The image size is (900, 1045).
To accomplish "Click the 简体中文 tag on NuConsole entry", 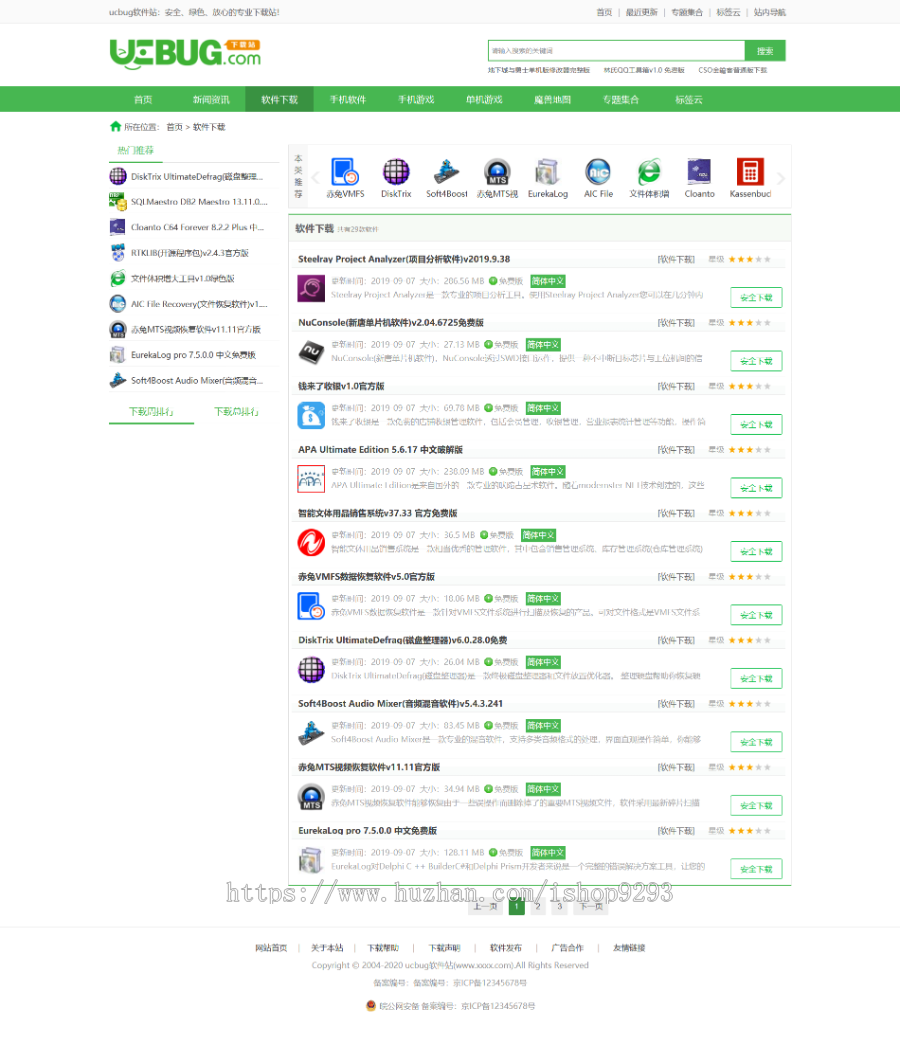I will click(543, 345).
